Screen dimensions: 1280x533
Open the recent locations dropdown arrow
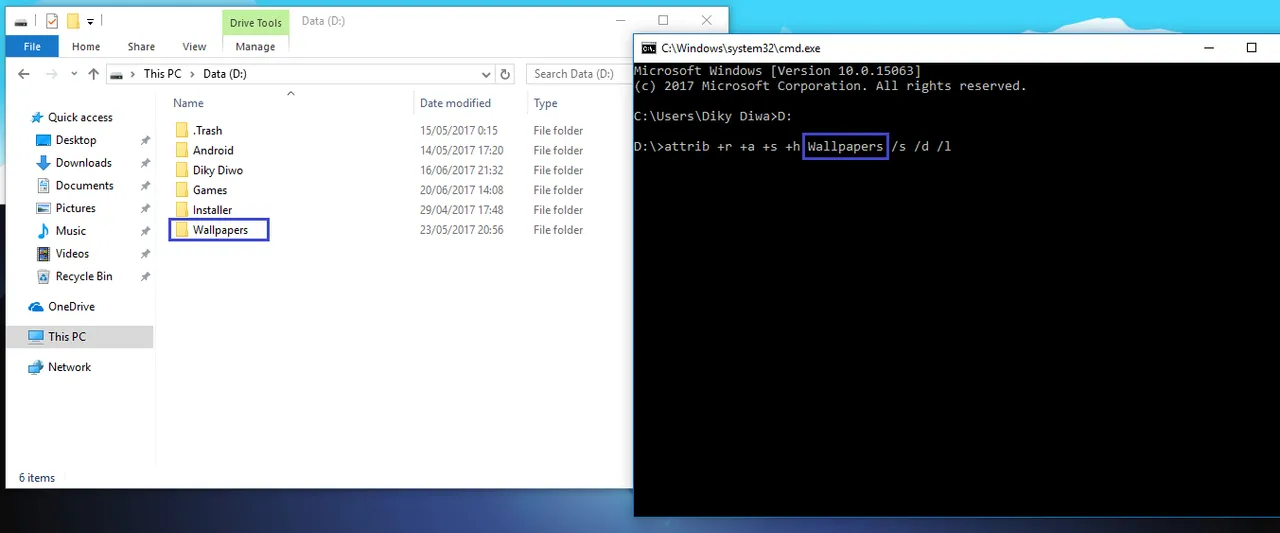(x=74, y=74)
